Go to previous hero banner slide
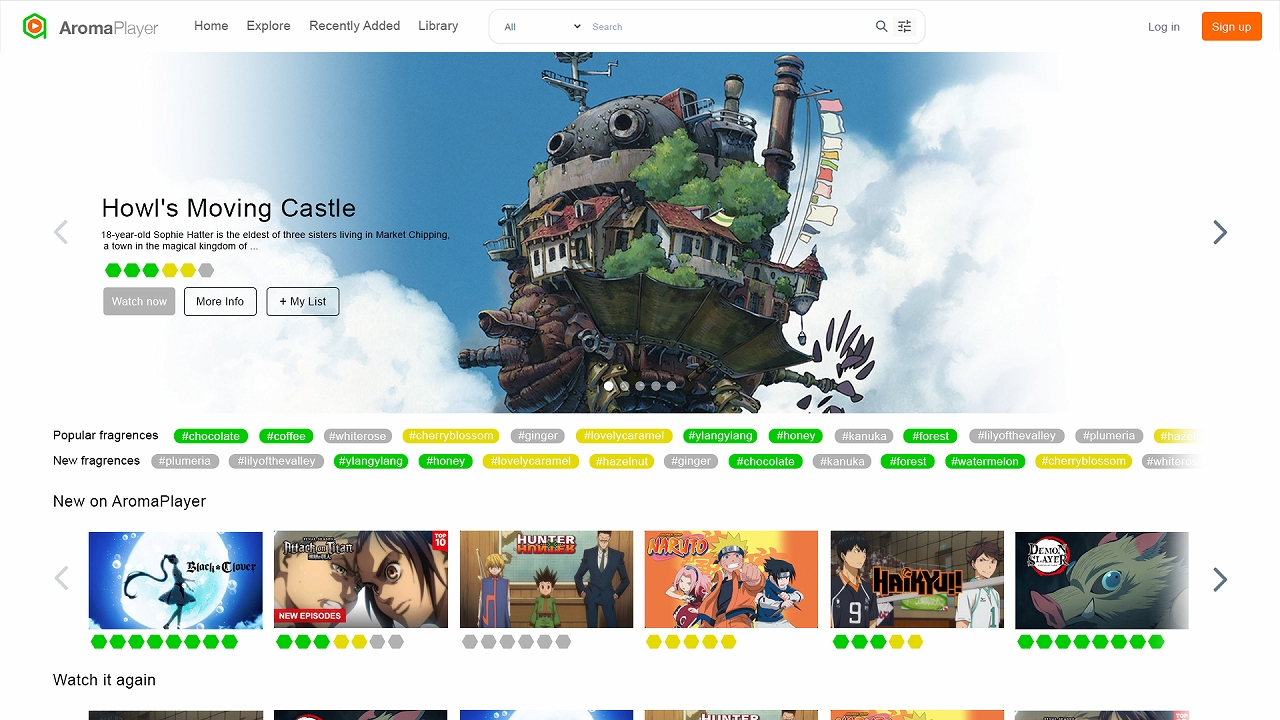Viewport: 1280px width, 720px height. point(61,232)
